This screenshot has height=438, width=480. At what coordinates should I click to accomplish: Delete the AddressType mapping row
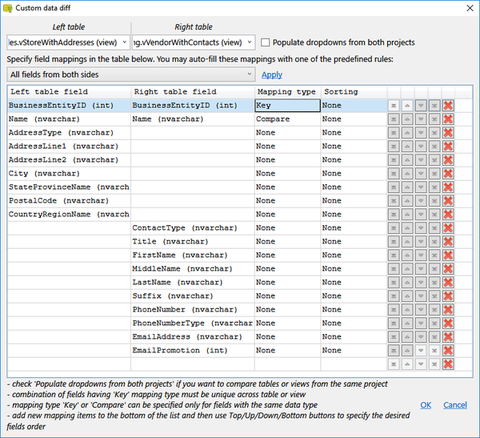(448, 133)
